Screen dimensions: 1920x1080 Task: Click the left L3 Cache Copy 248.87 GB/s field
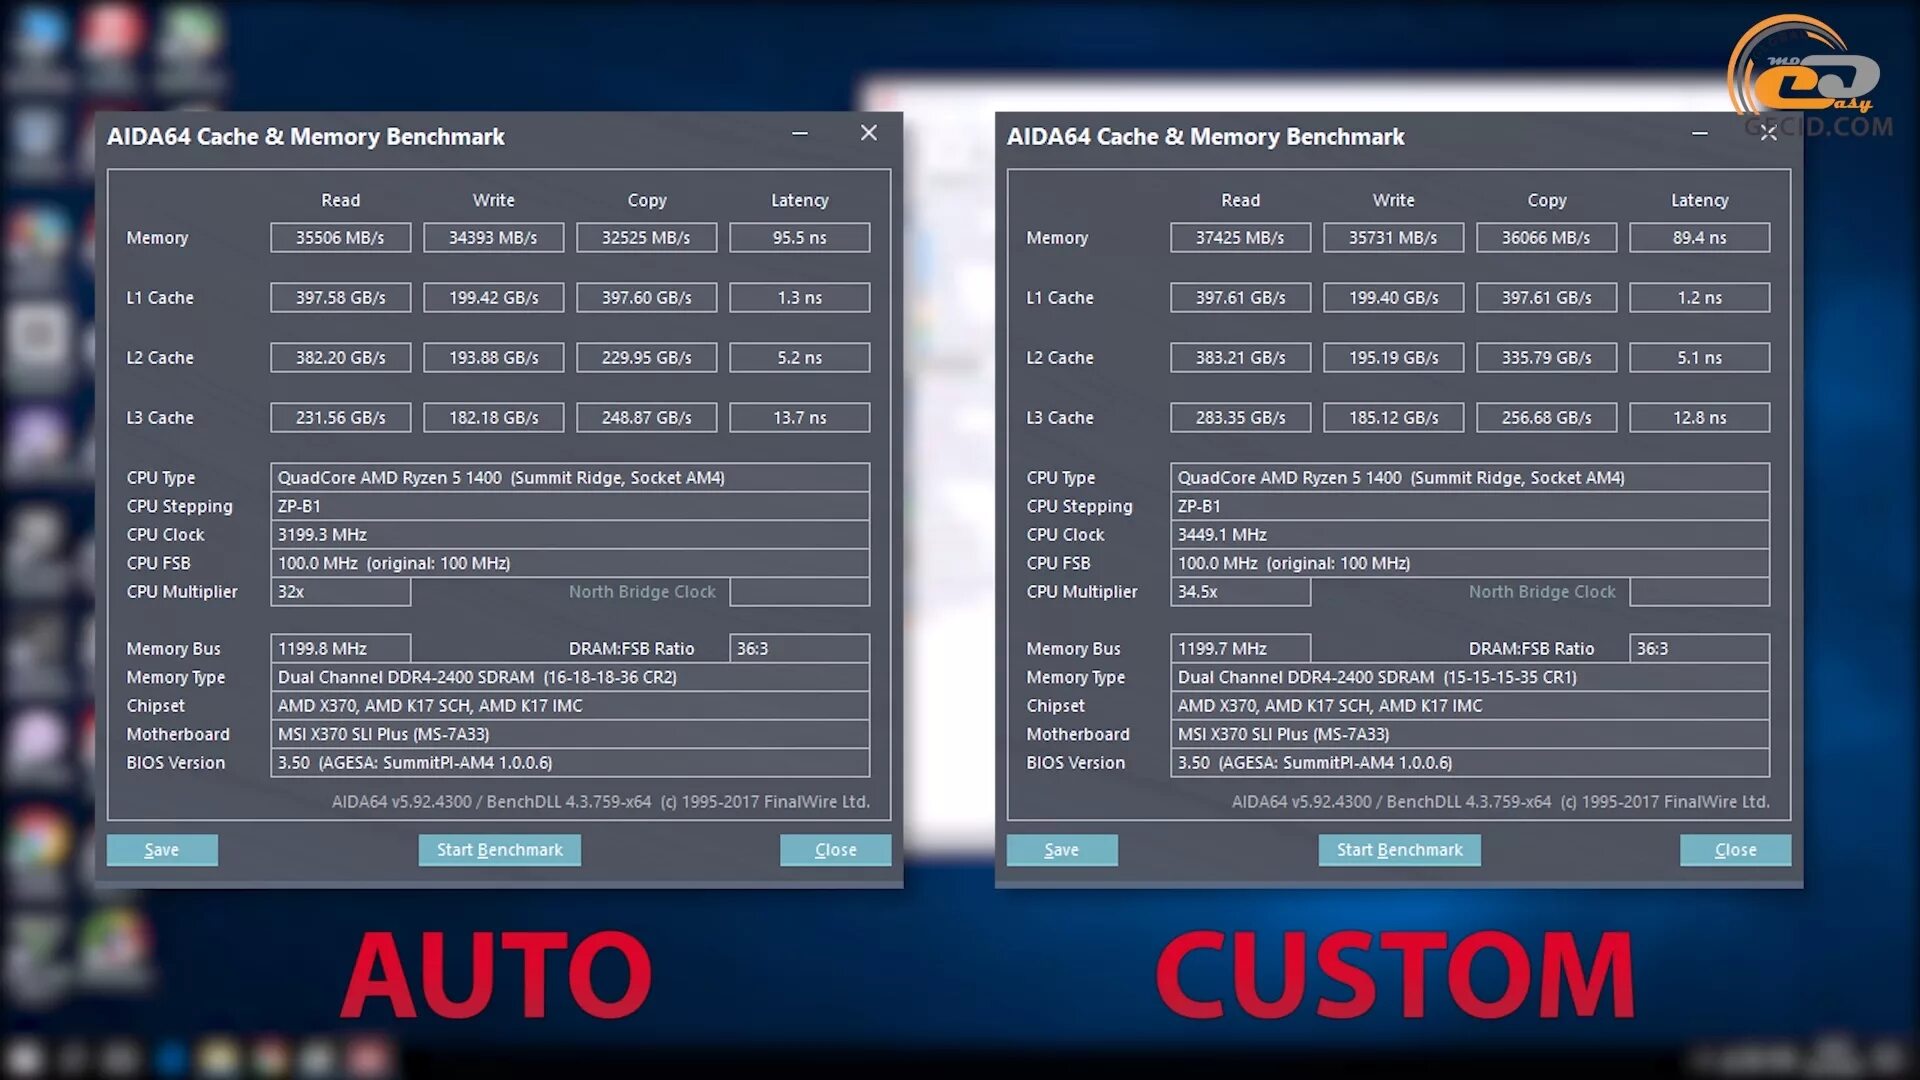646,417
